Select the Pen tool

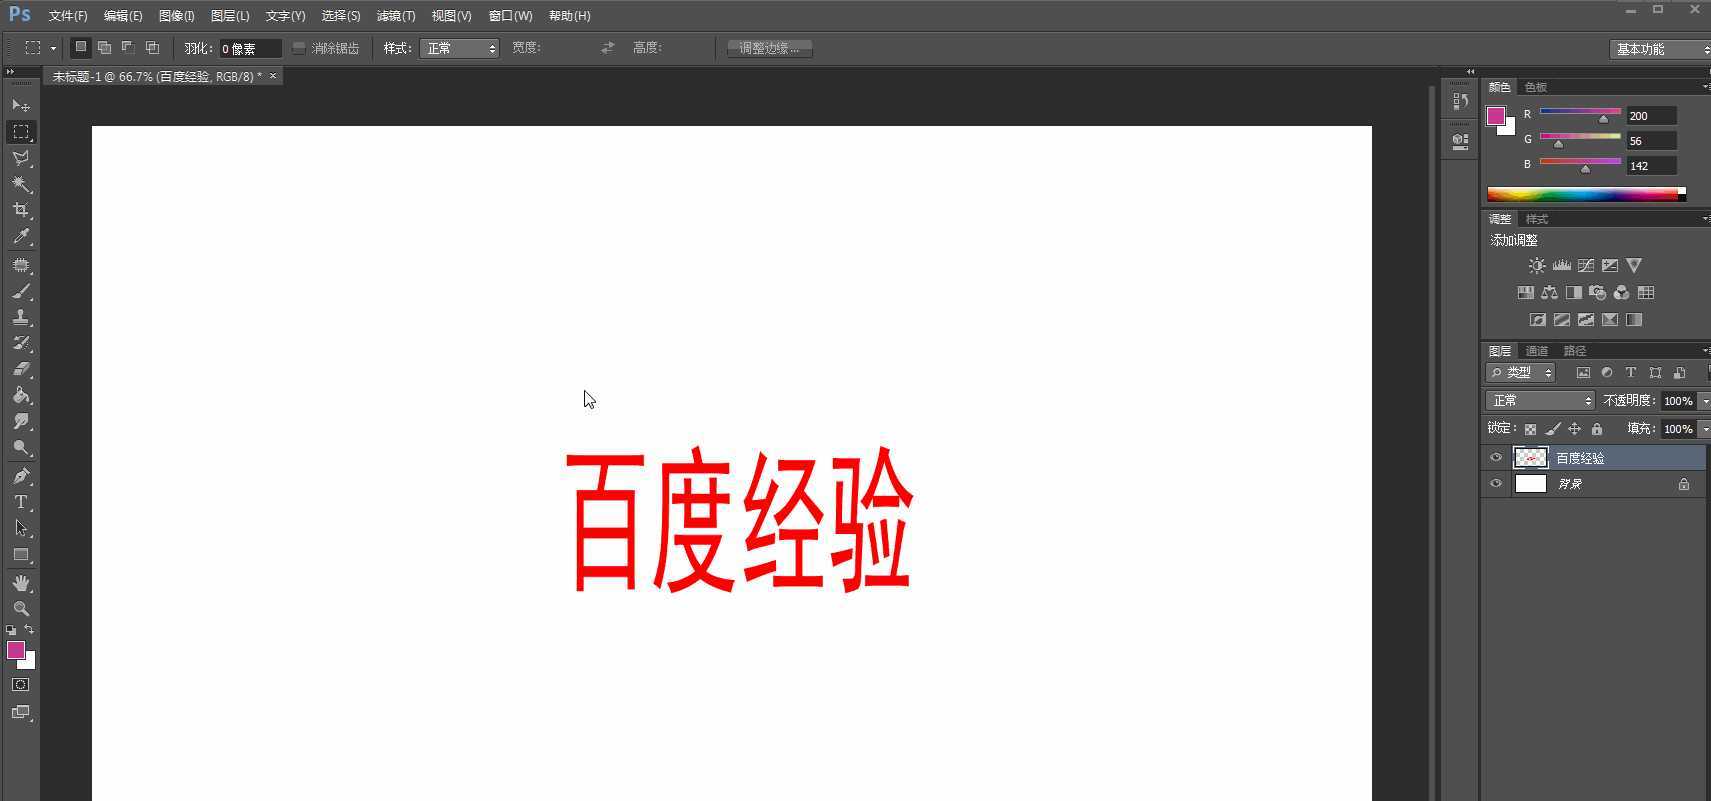click(x=21, y=476)
